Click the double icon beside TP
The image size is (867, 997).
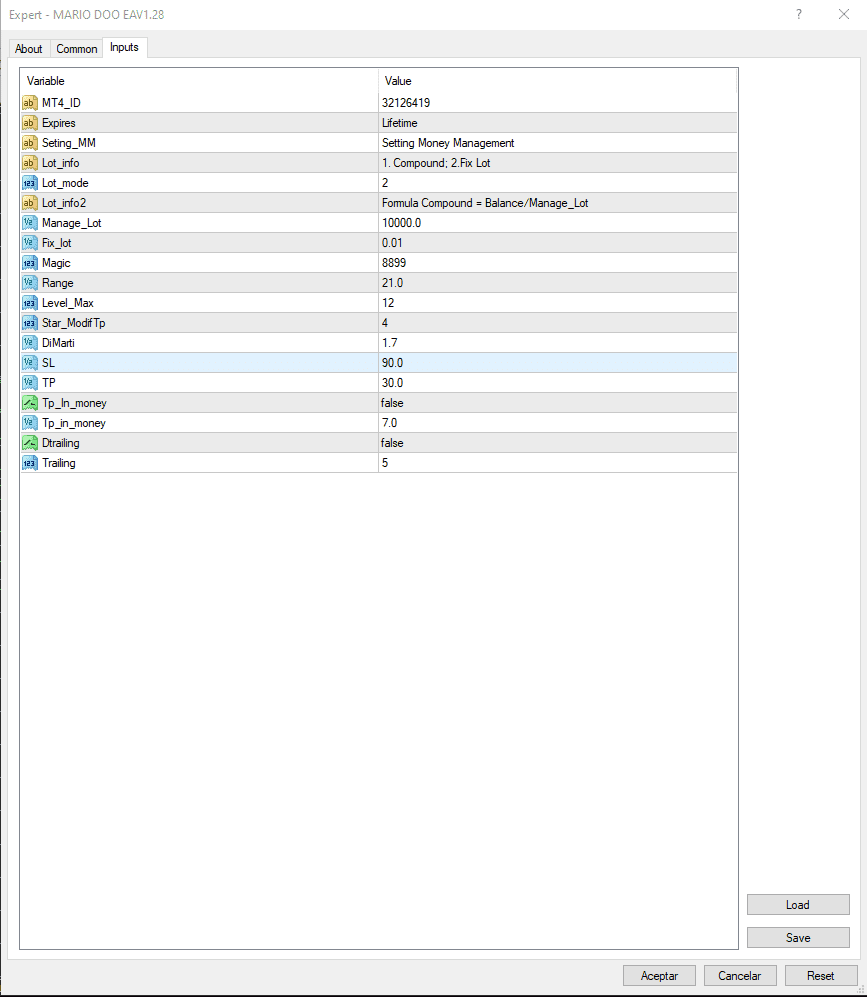30,383
